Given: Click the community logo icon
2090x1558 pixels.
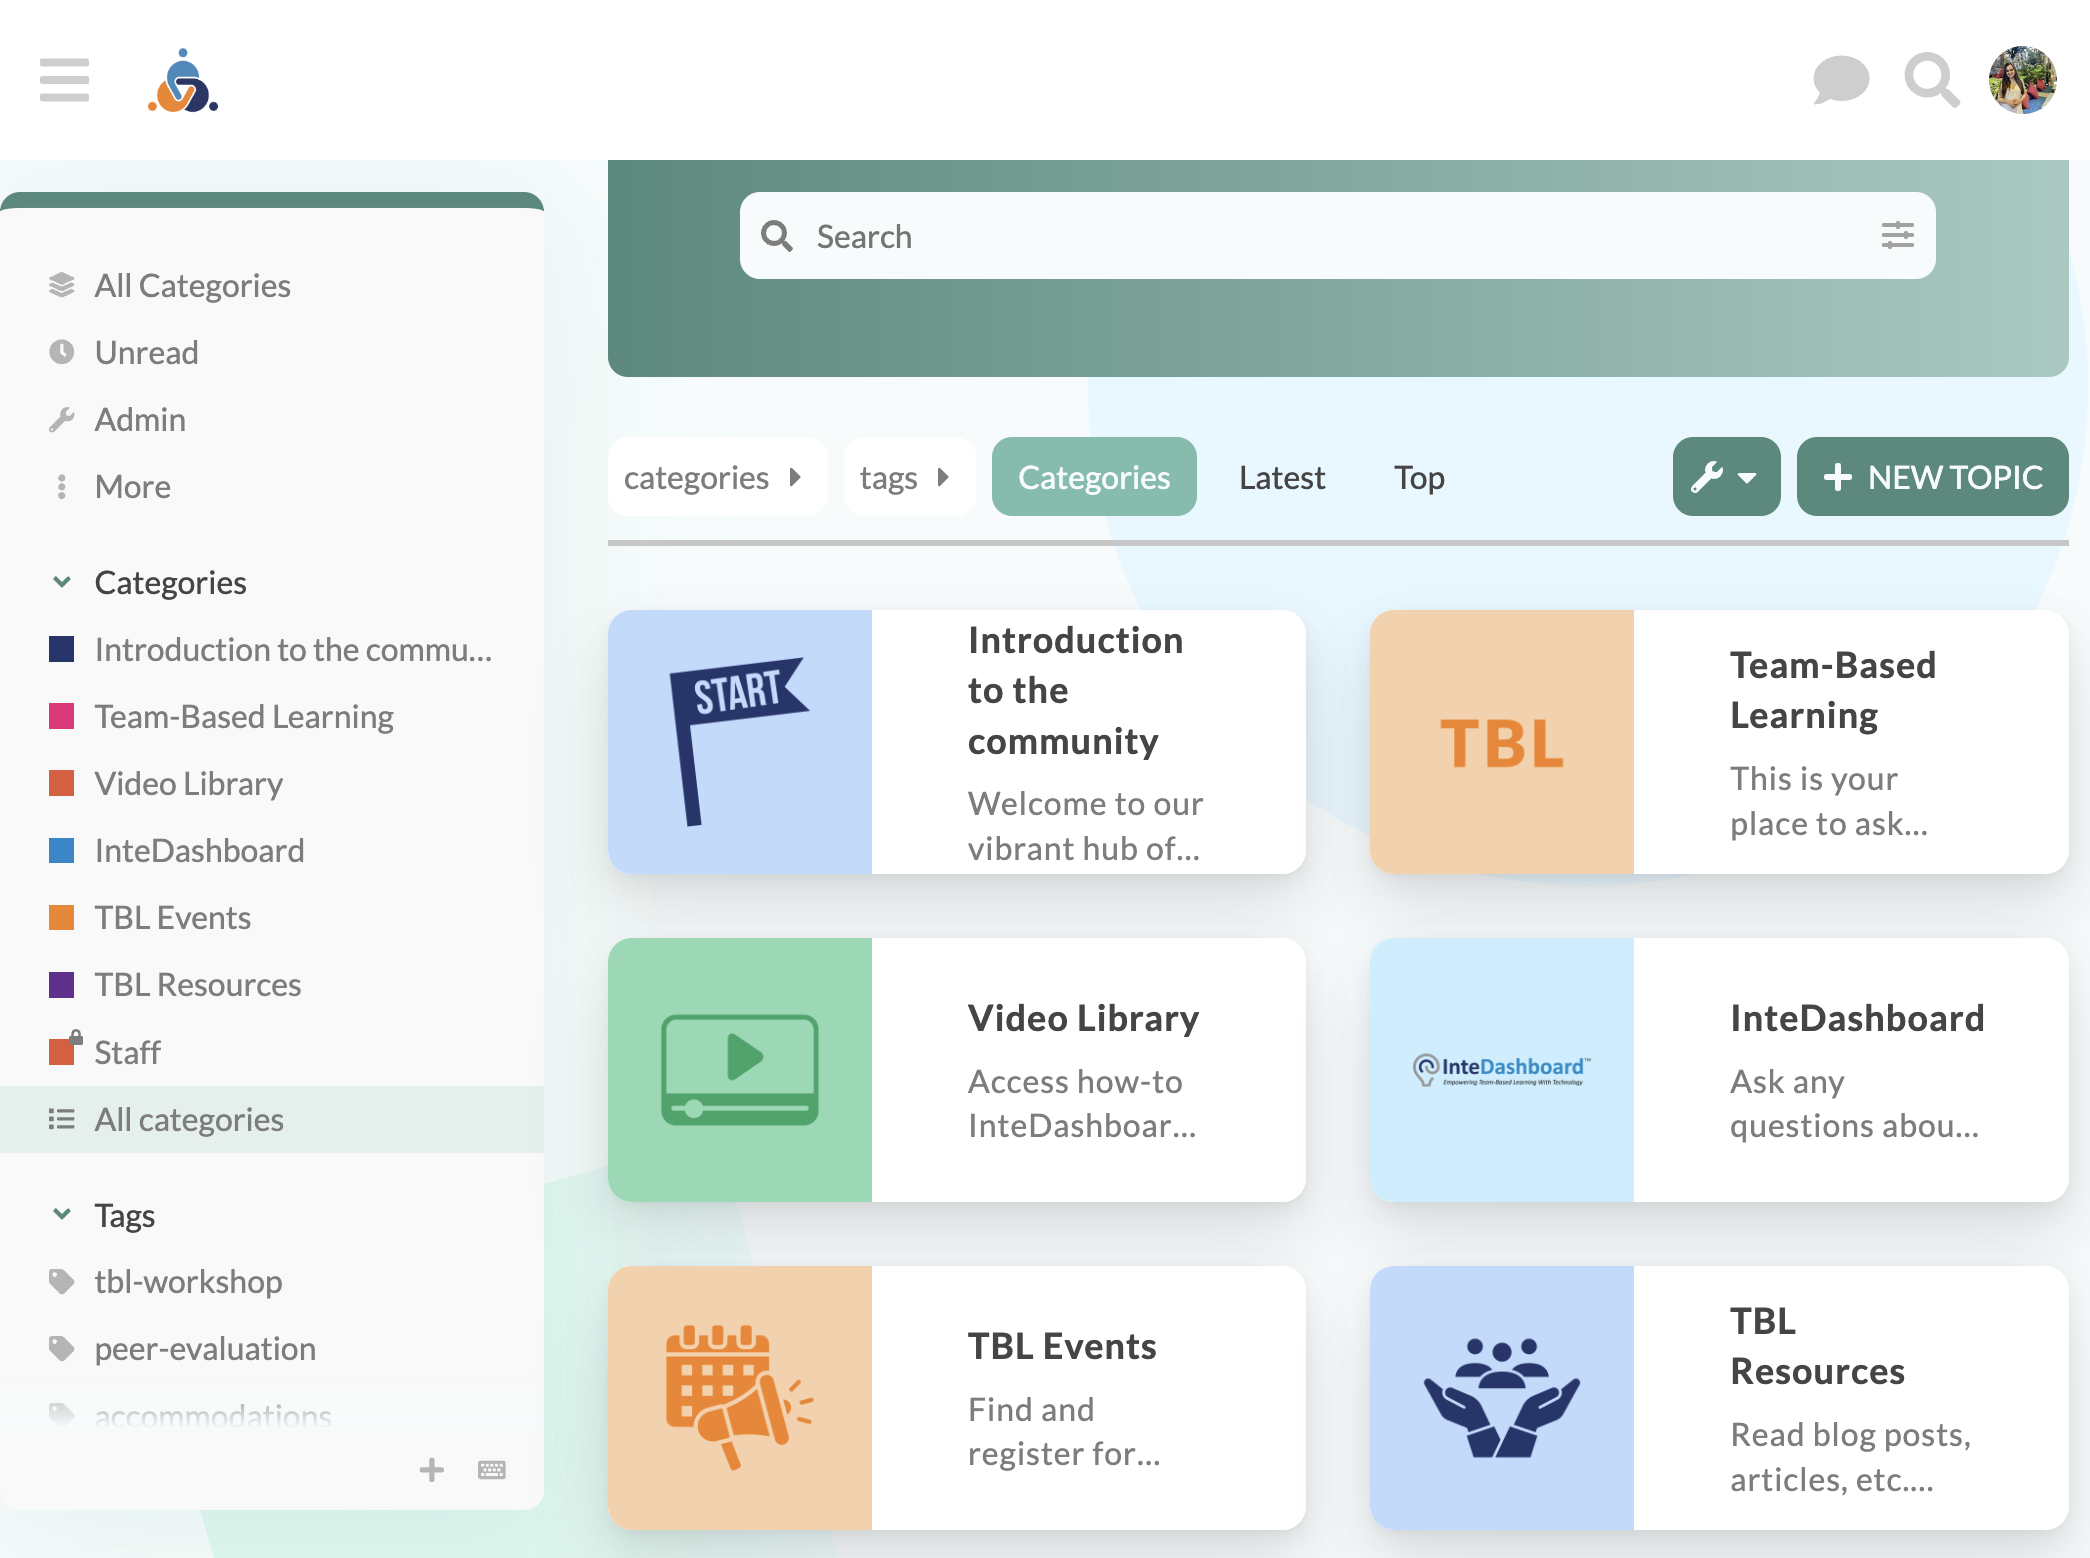Looking at the screenshot, I should 183,80.
